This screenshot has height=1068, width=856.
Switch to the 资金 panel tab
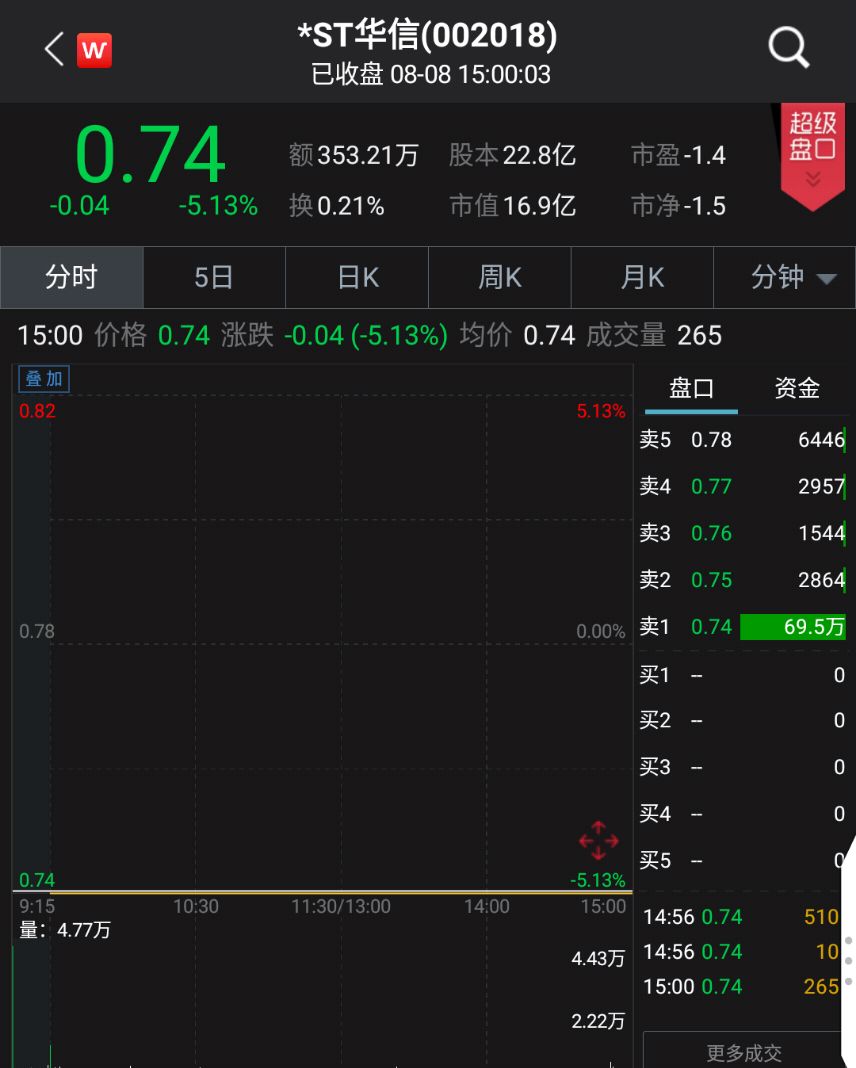pyautogui.click(x=797, y=389)
